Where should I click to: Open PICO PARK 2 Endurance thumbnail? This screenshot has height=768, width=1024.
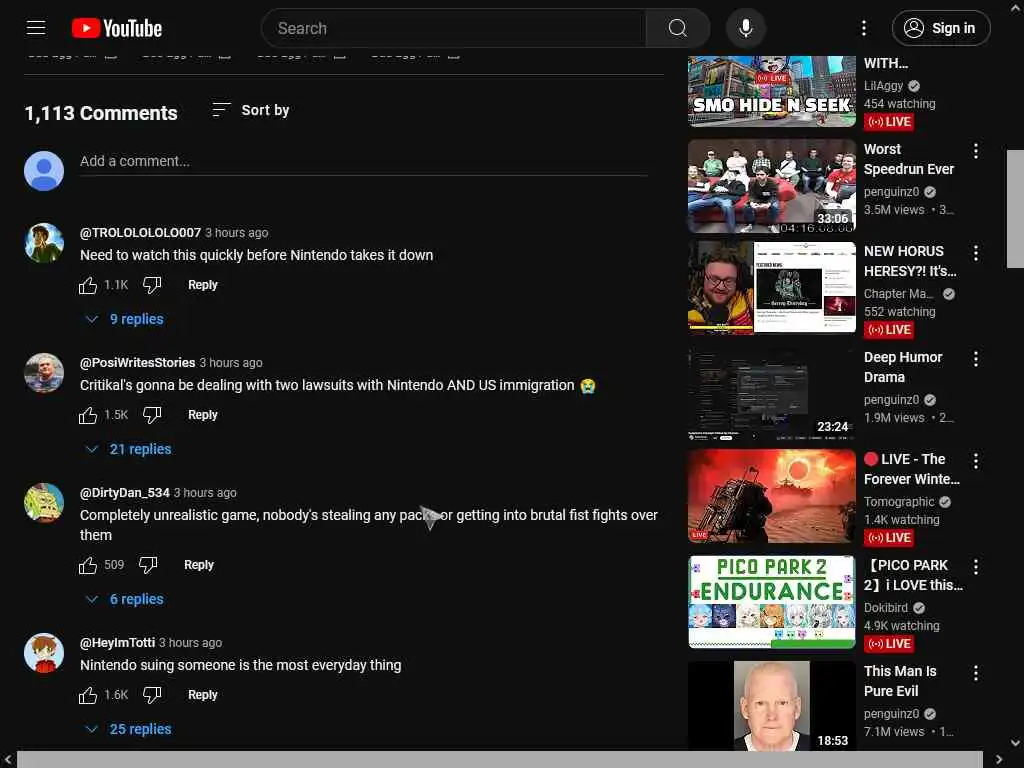pos(772,602)
